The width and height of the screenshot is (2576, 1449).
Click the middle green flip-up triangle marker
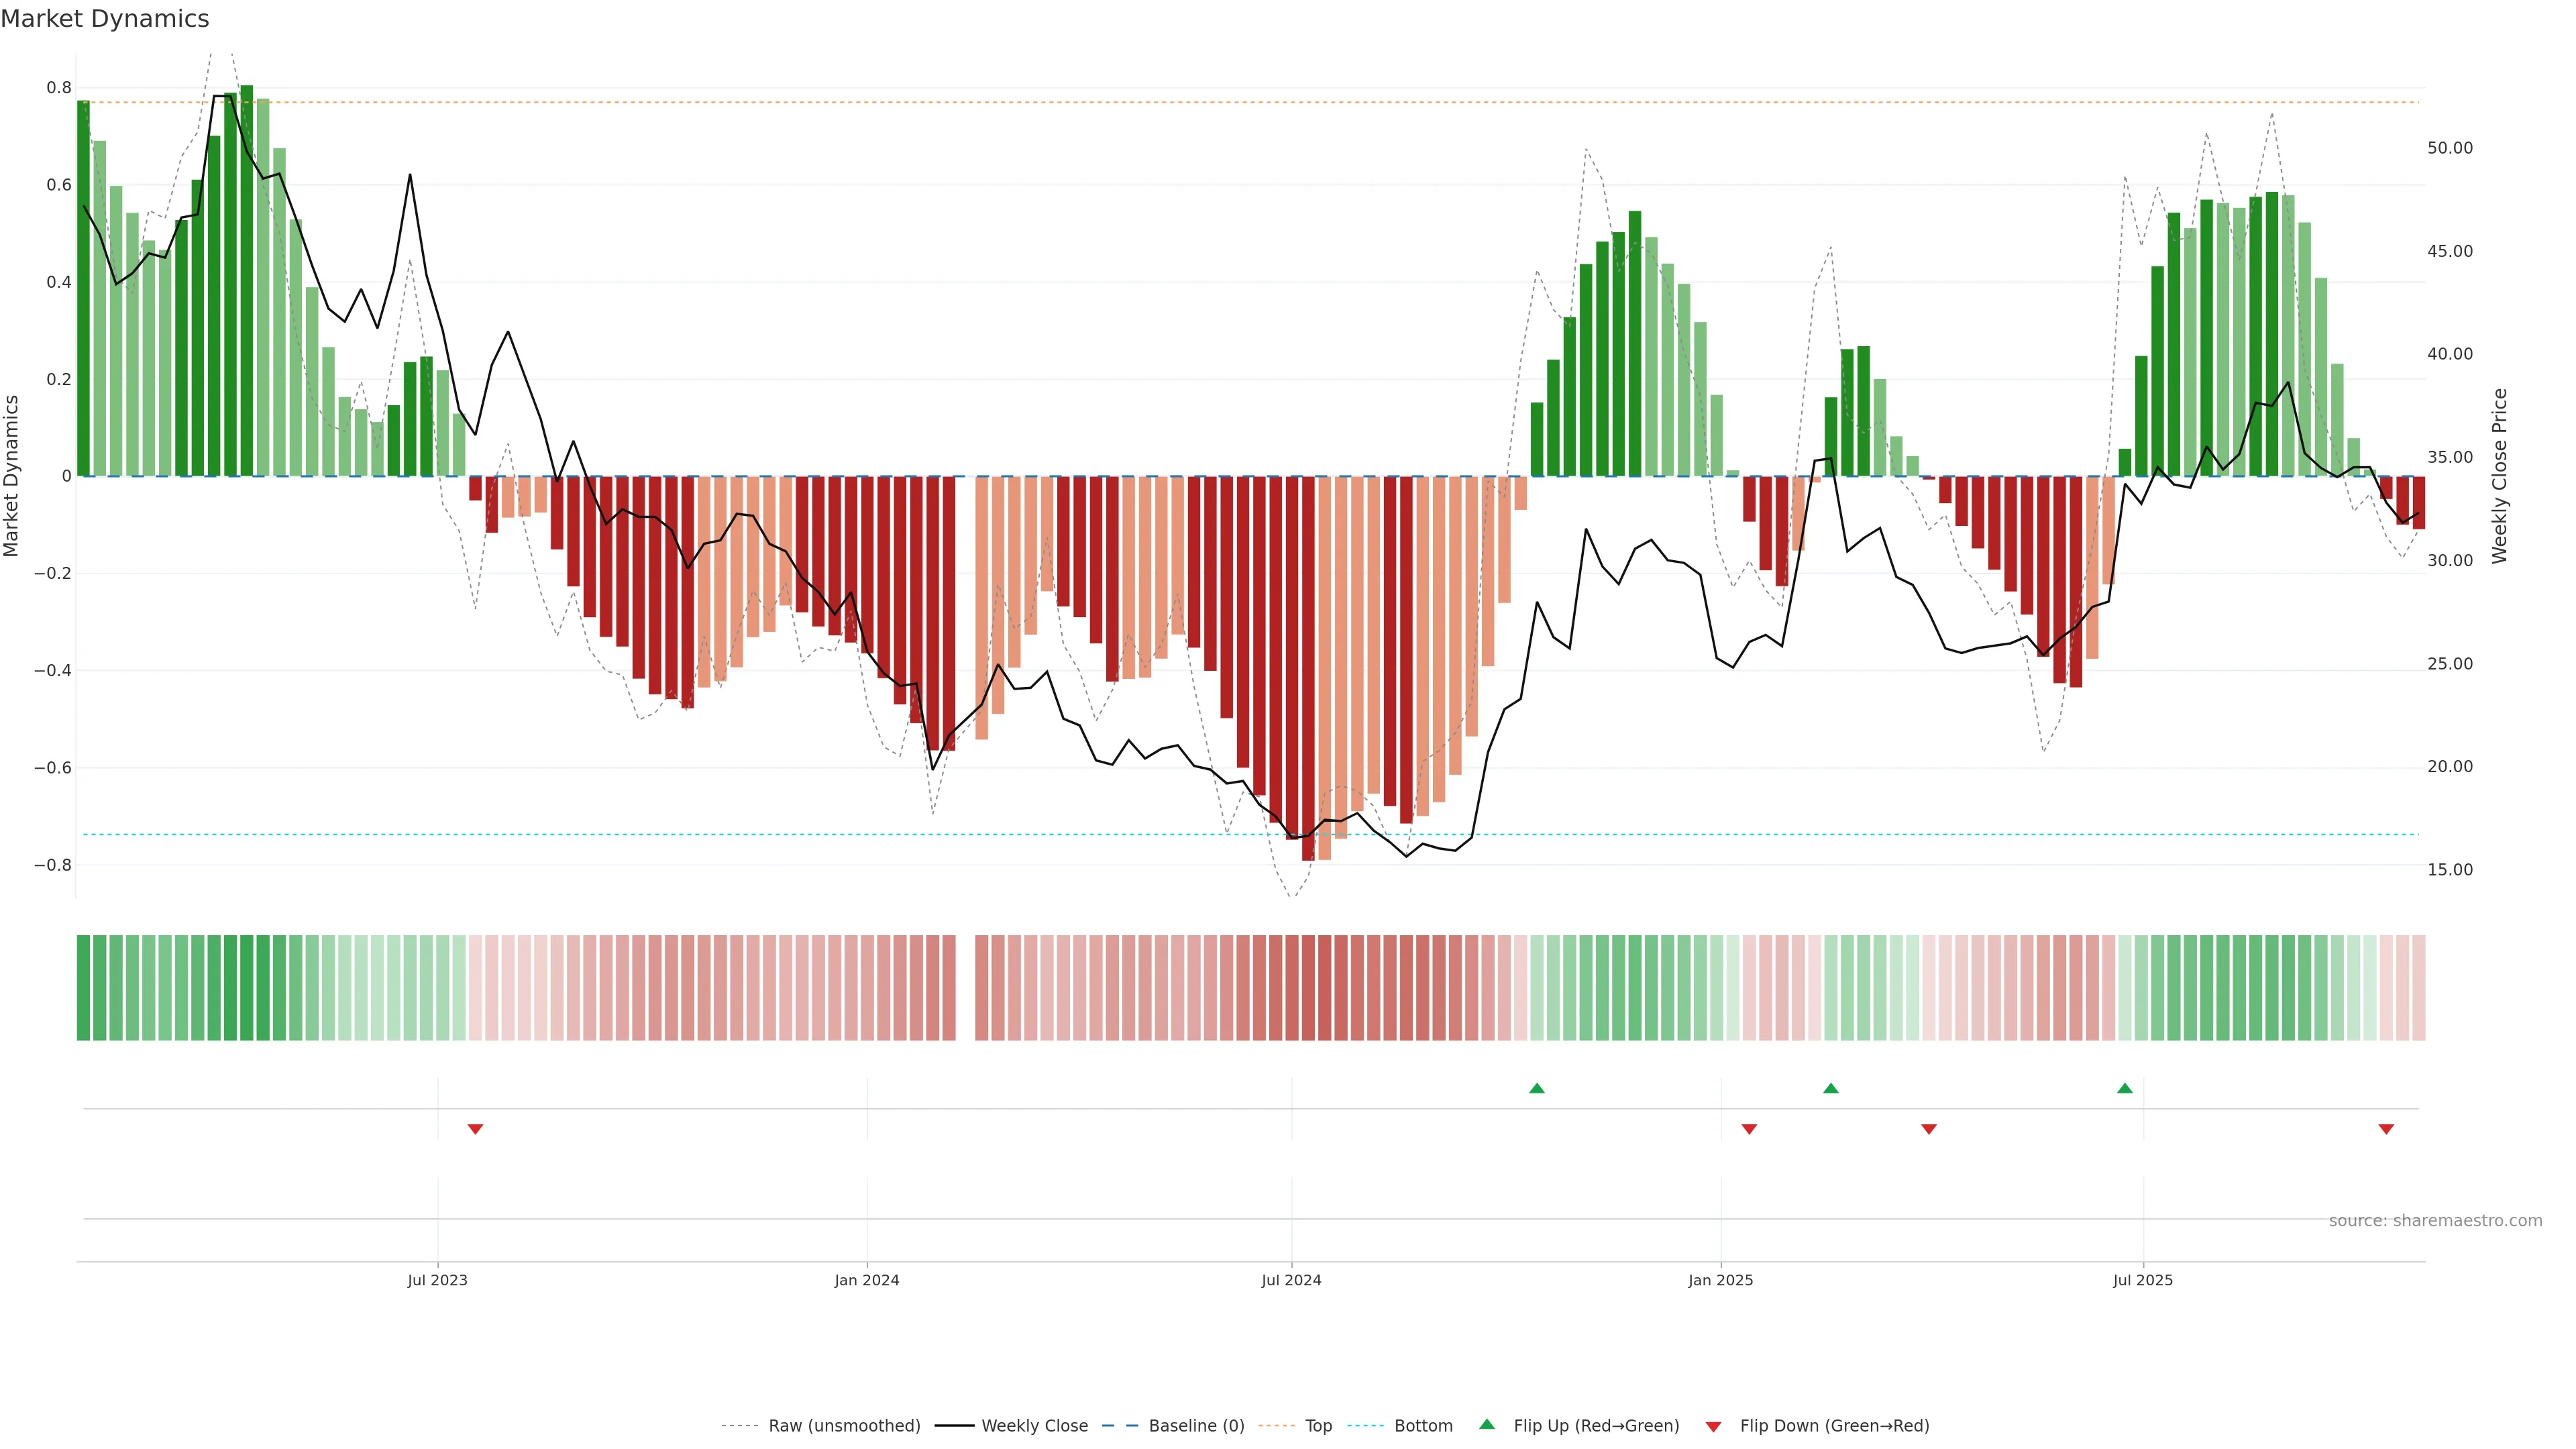[x=1830, y=1088]
